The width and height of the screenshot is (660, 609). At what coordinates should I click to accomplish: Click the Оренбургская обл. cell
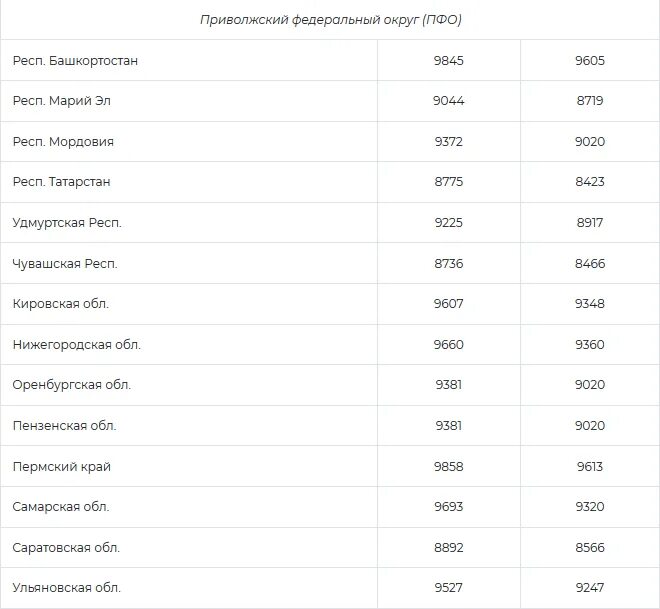[72, 385]
